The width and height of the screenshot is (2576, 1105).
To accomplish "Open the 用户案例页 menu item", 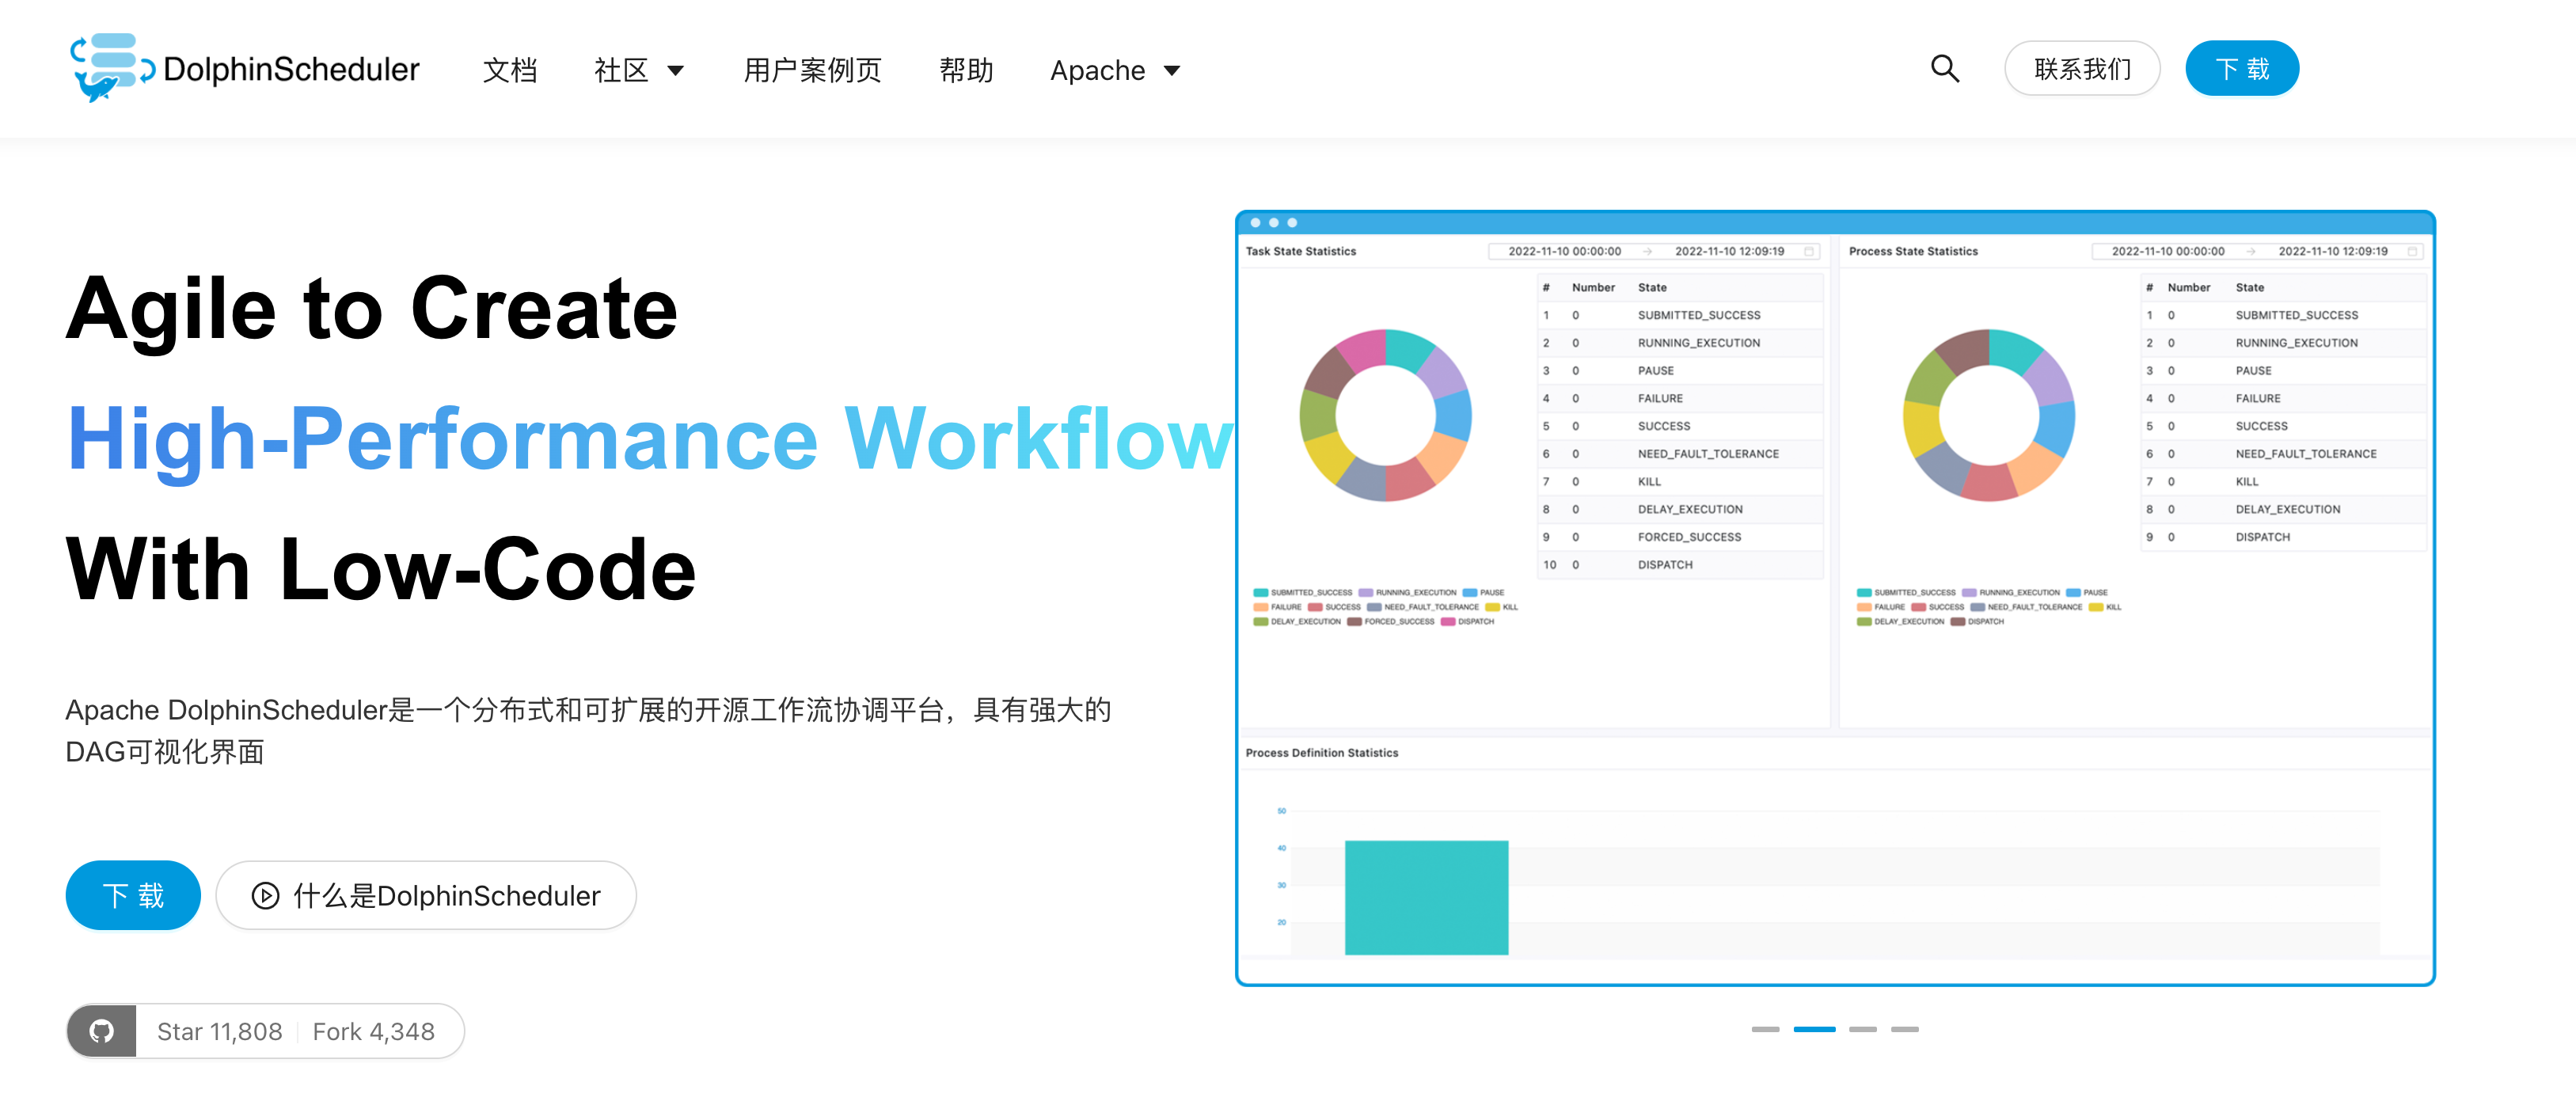I will 812,70.
